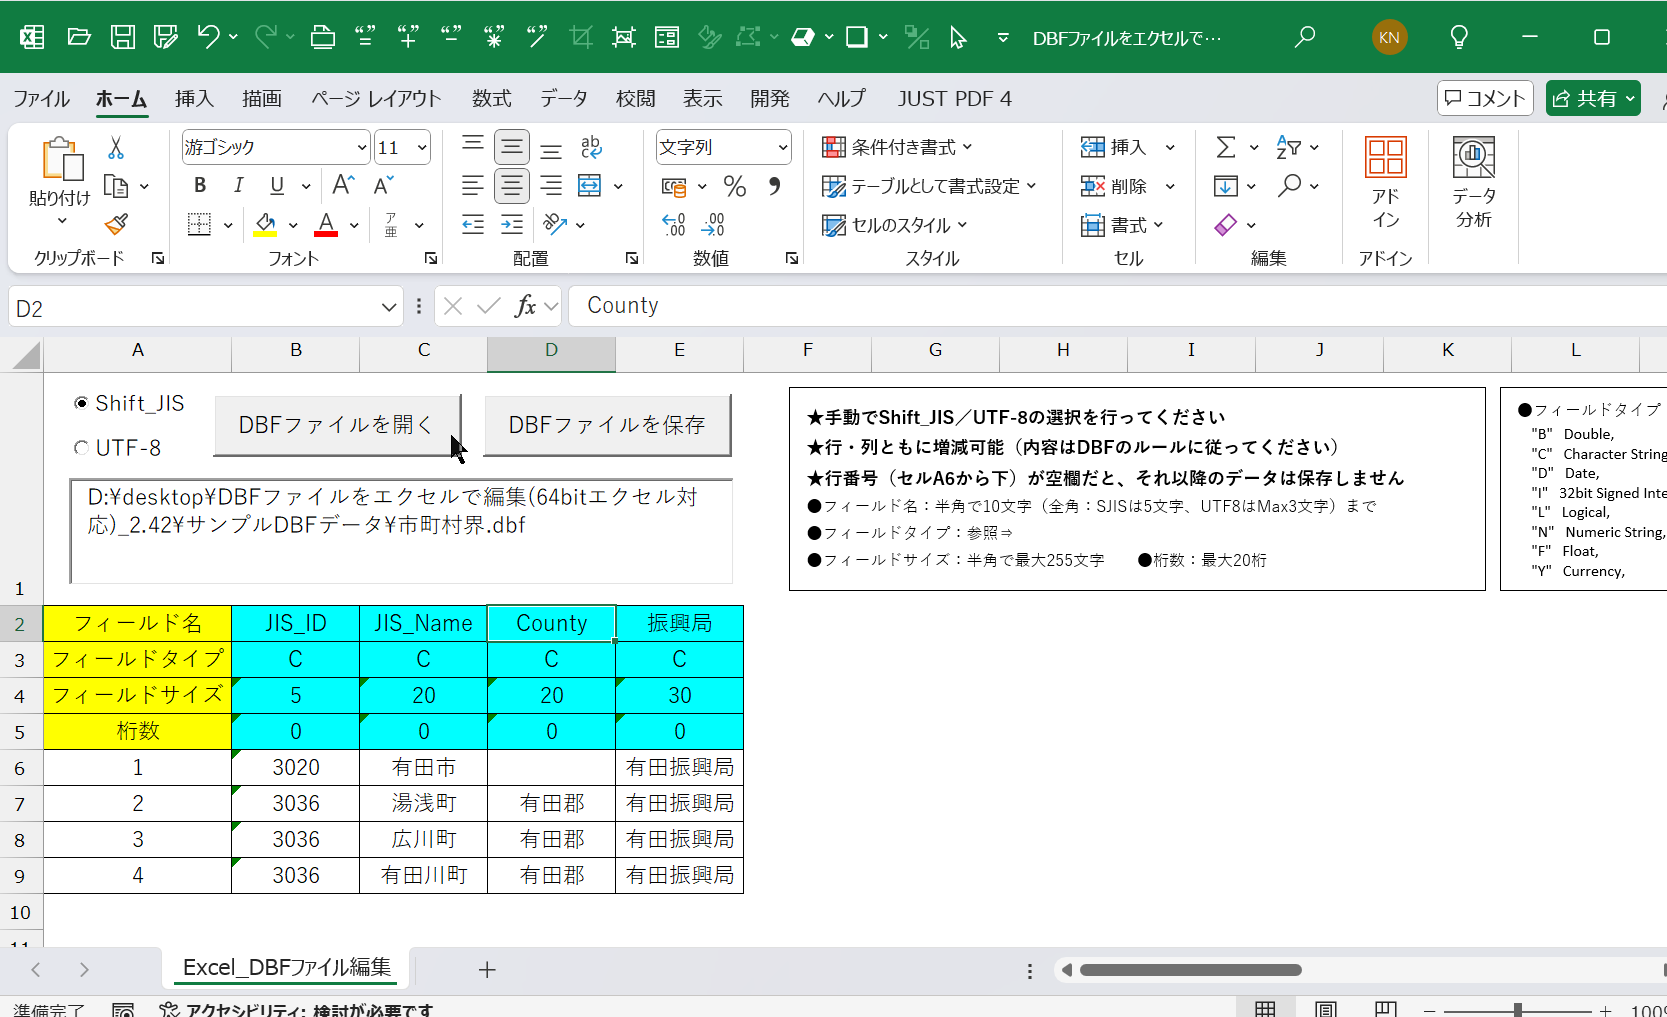Decrease decimal places
This screenshot has width=1667, height=1017.
point(713,224)
